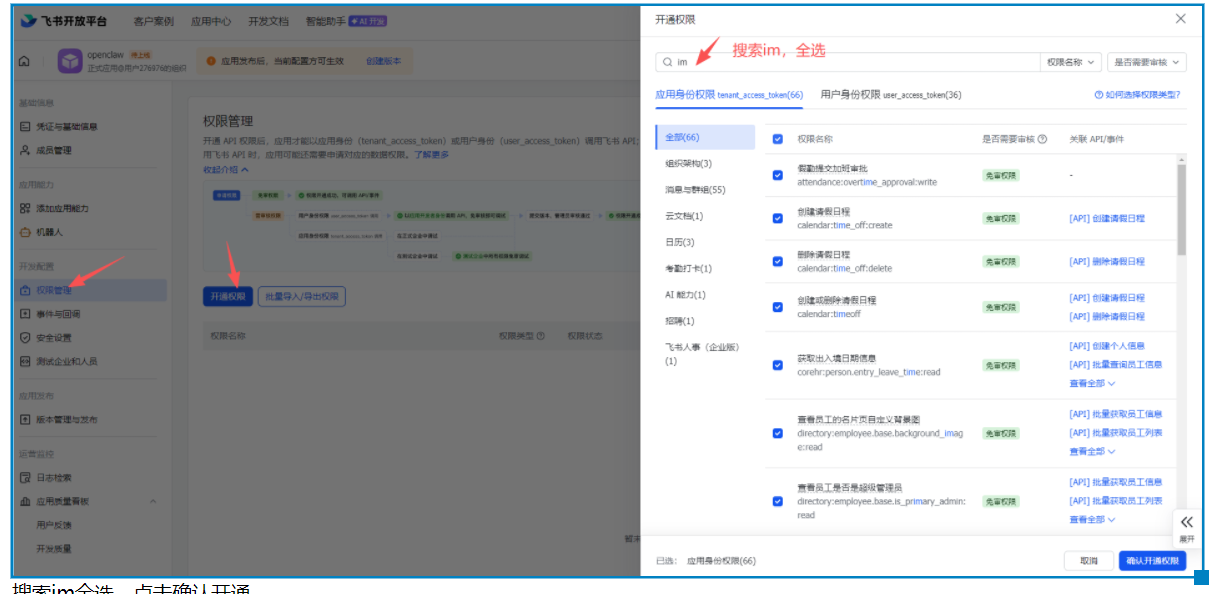The image size is (1230, 594).
Task: Open 开发文档 in top navigation
Action: point(268,21)
